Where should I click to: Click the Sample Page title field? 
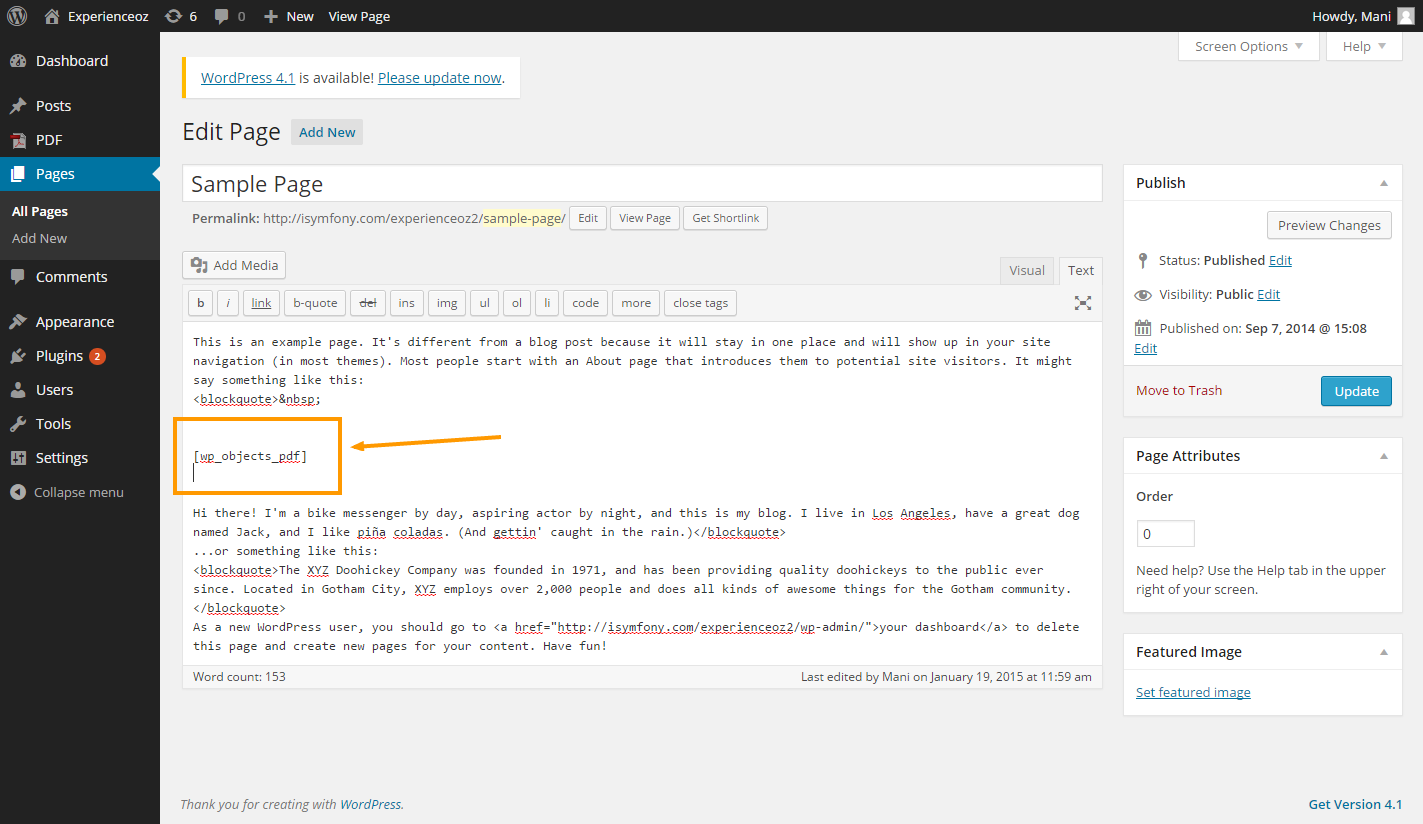point(642,184)
